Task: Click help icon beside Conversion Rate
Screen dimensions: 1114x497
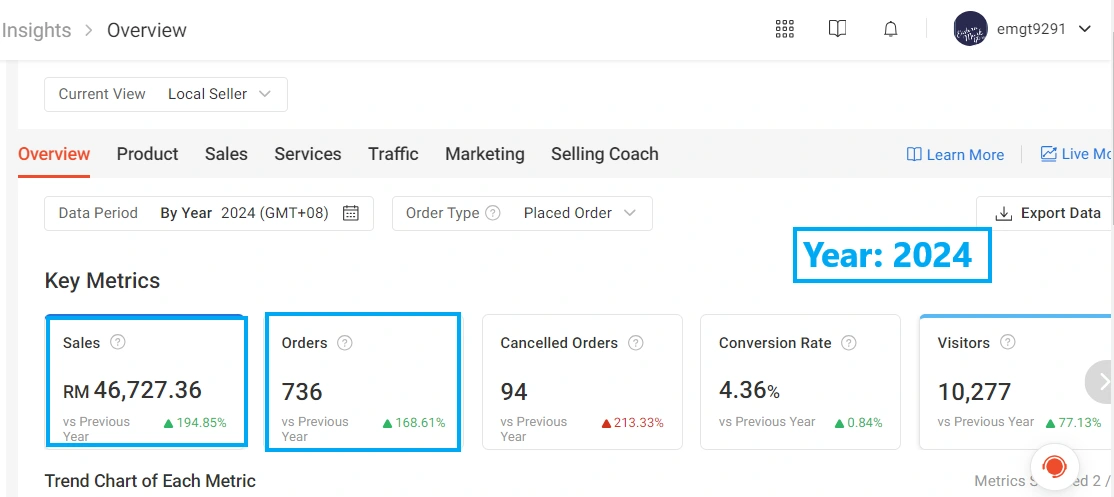Action: pos(849,343)
